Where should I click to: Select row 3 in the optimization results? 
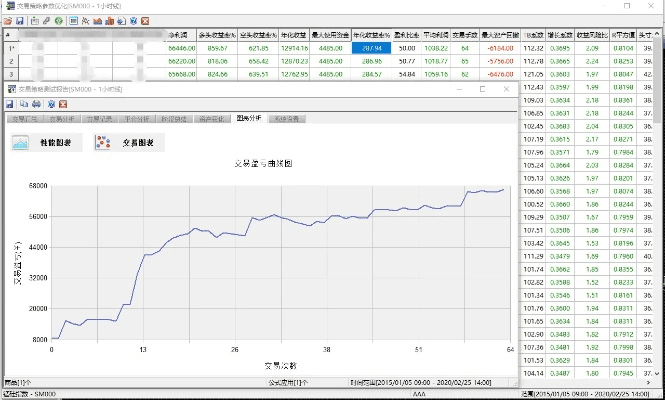(x=11, y=74)
